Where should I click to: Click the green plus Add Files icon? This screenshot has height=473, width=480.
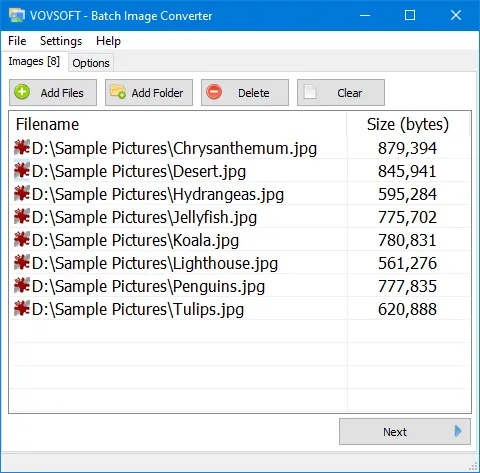pyautogui.click(x=22, y=92)
